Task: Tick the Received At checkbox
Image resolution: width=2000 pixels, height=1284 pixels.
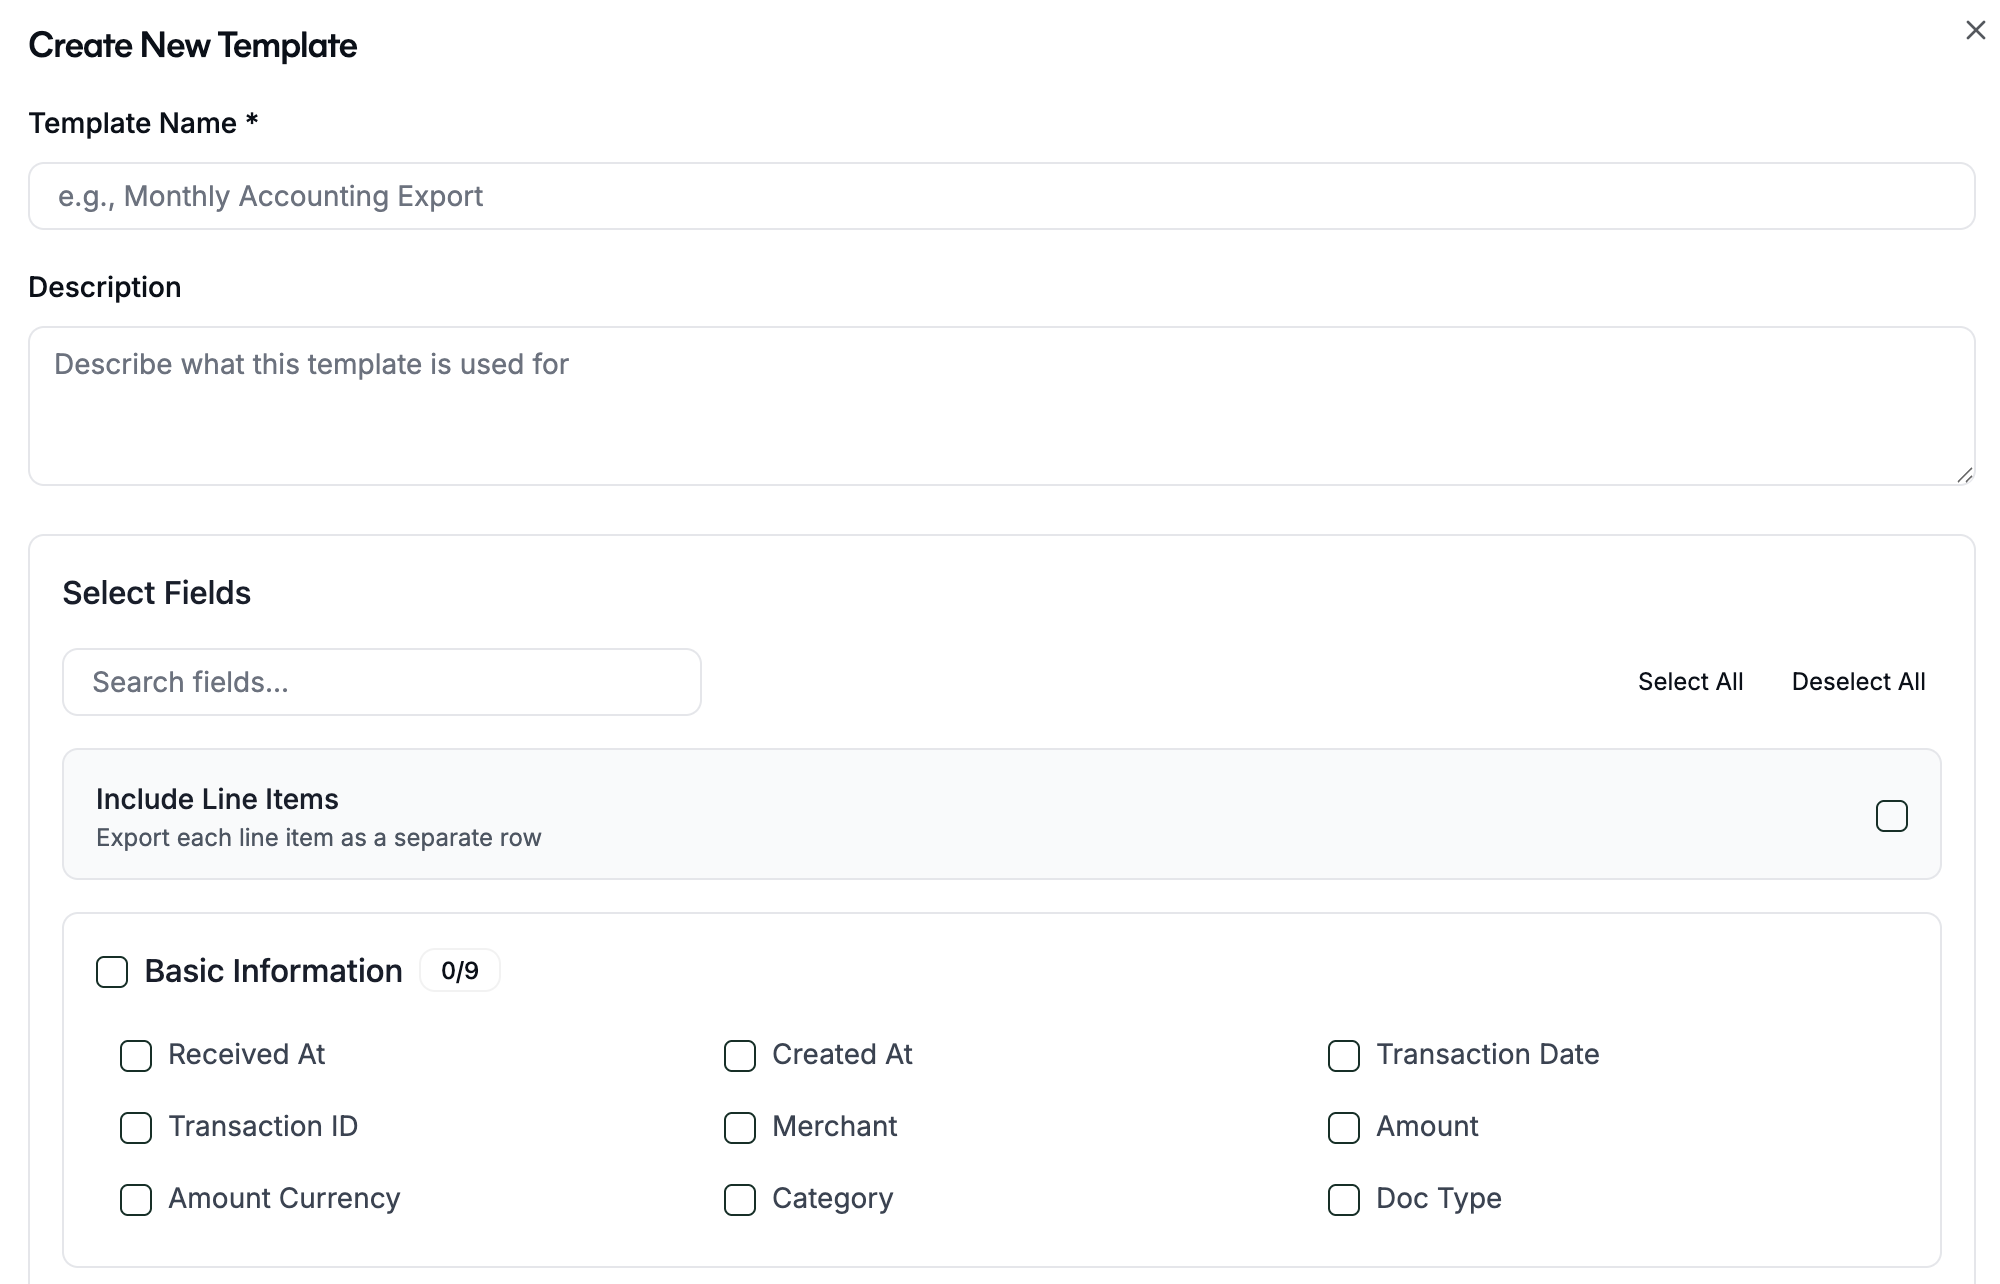Action: click(136, 1056)
